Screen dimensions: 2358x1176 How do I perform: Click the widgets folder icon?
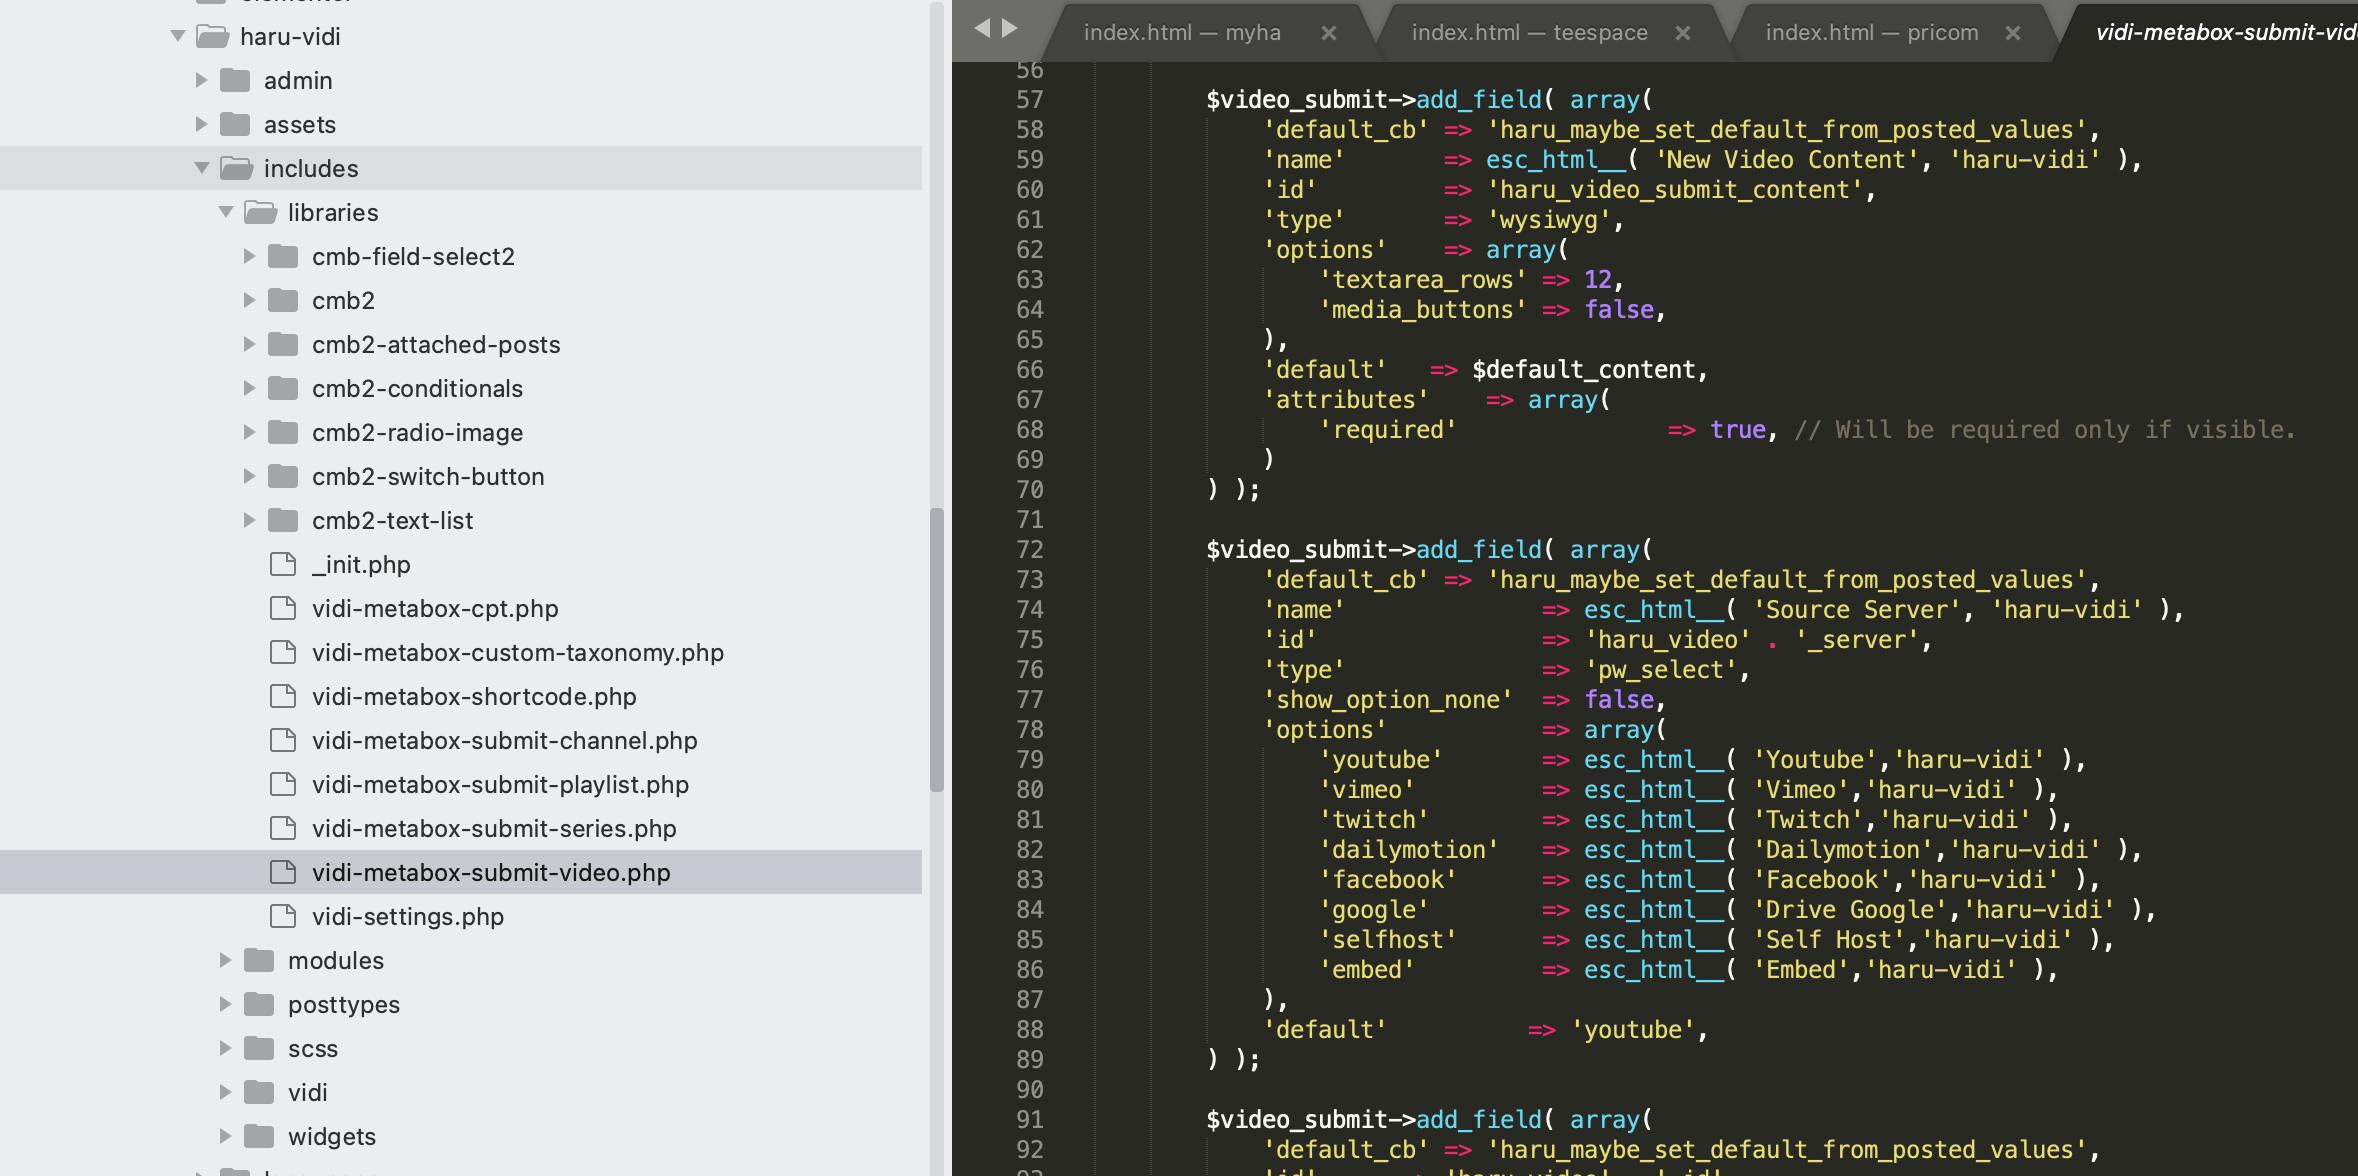click(259, 1136)
